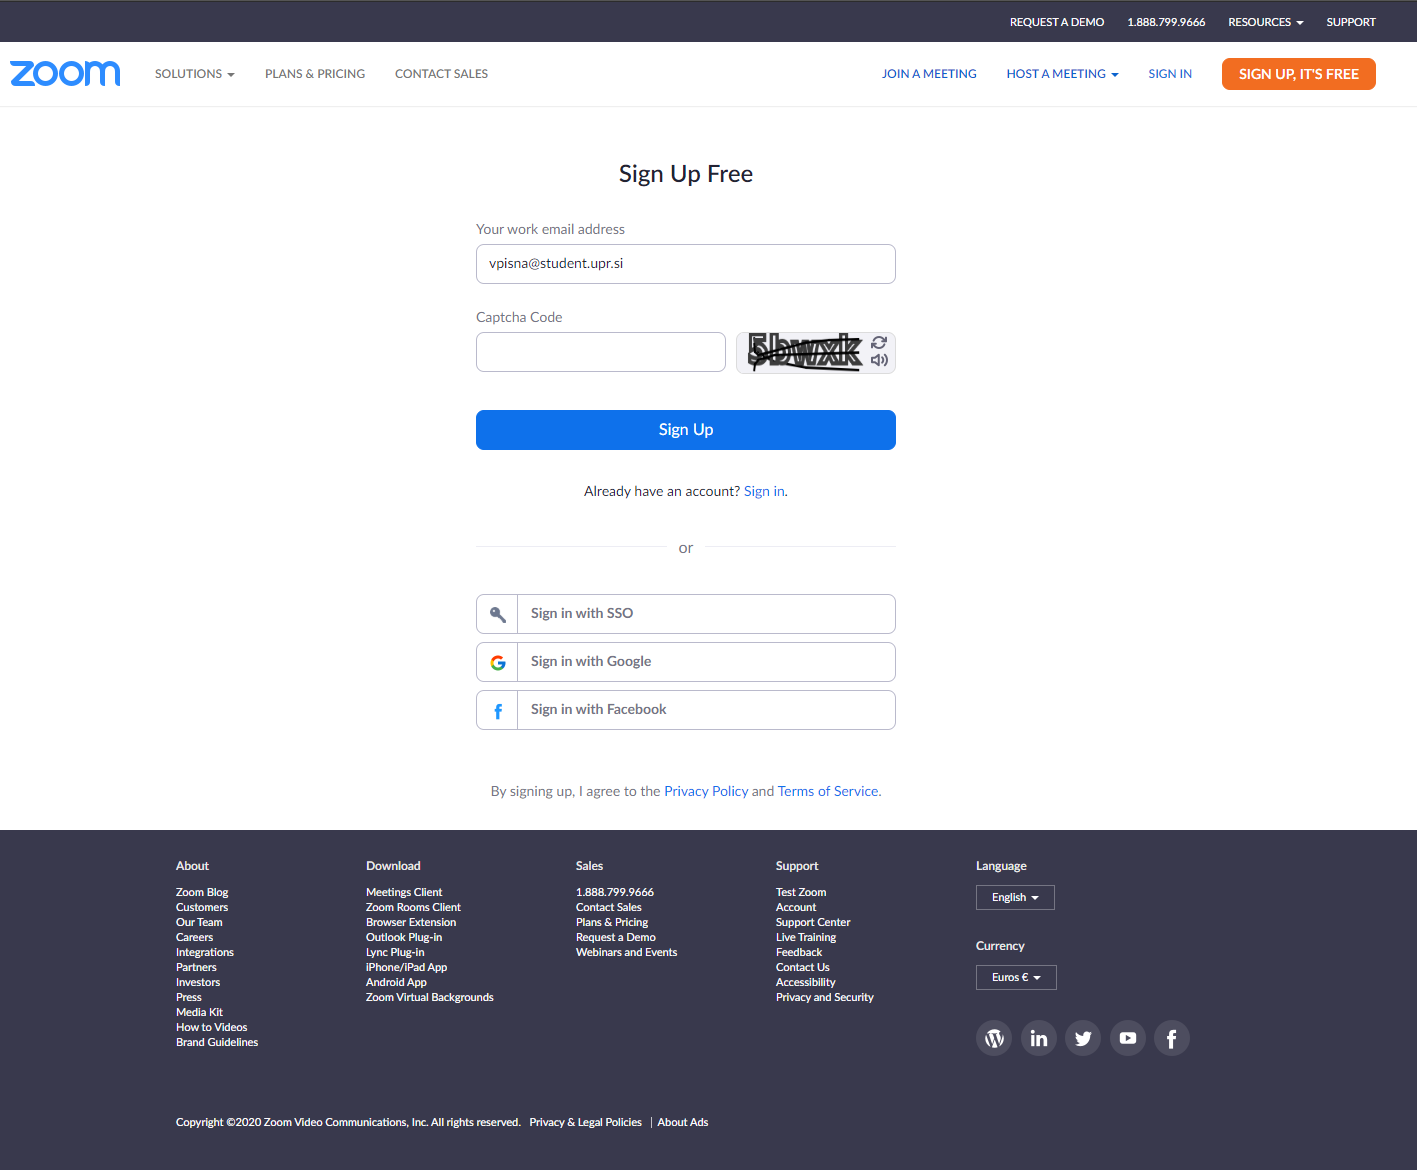Open the Zoom Rooms Client link
The image size is (1417, 1170).
coord(413,907)
